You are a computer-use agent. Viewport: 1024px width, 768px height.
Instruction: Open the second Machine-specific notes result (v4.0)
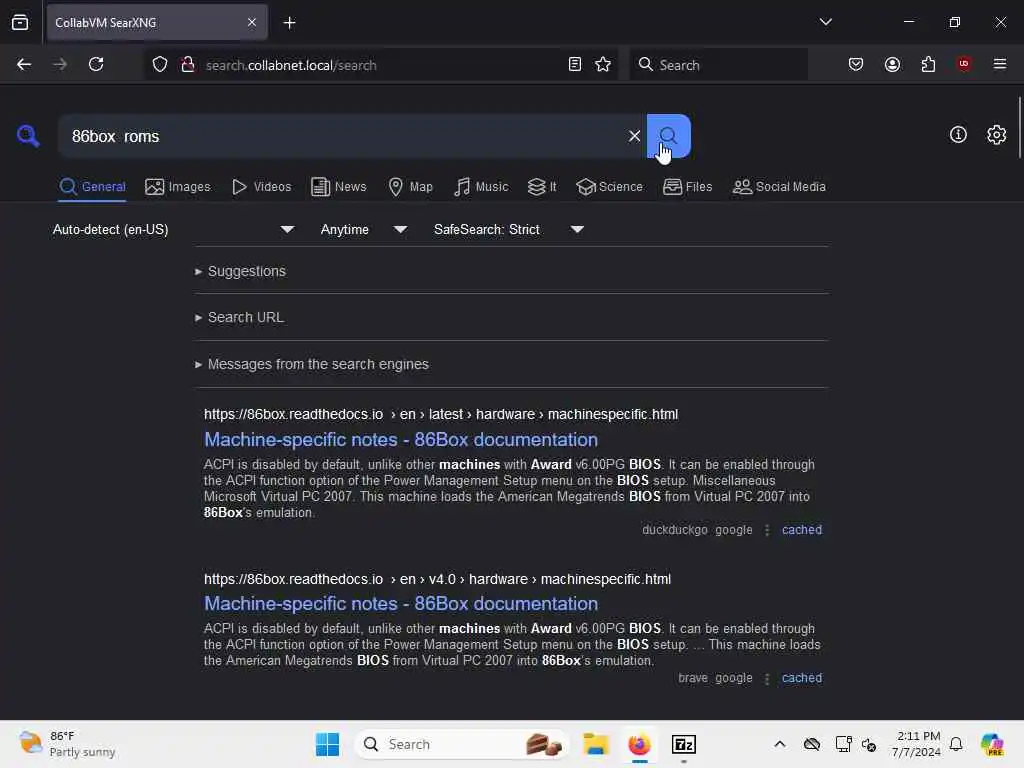click(x=401, y=603)
